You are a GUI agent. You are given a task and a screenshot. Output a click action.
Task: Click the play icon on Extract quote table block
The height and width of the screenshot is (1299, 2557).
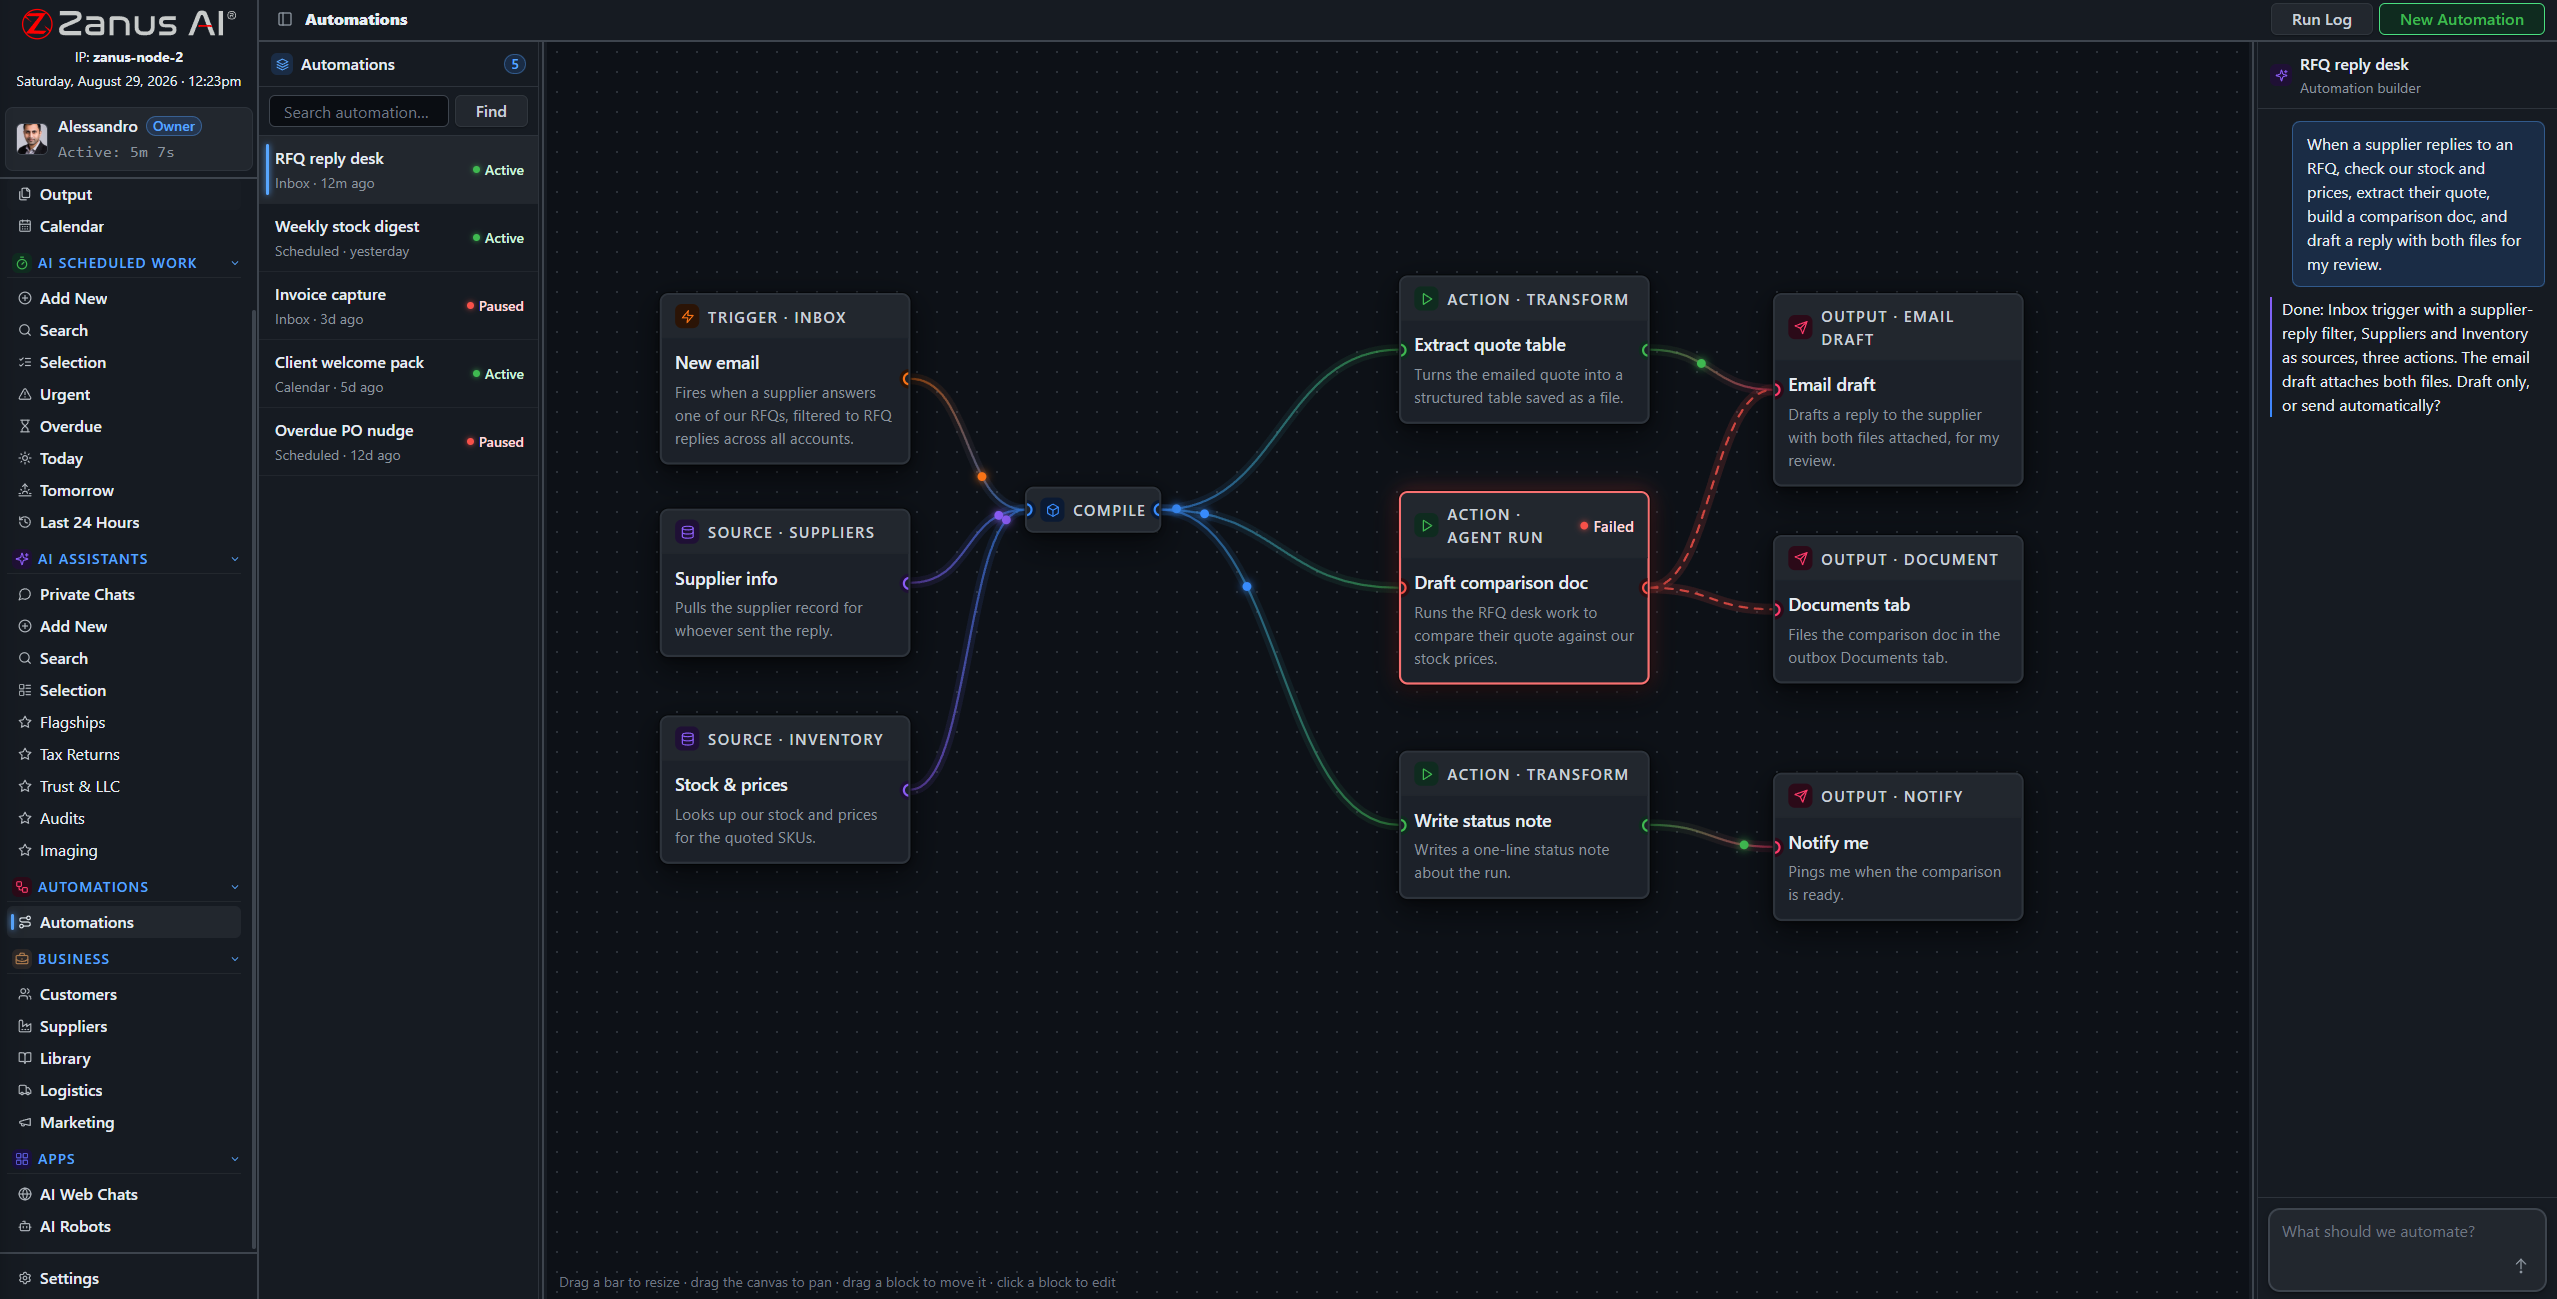pyautogui.click(x=1426, y=299)
